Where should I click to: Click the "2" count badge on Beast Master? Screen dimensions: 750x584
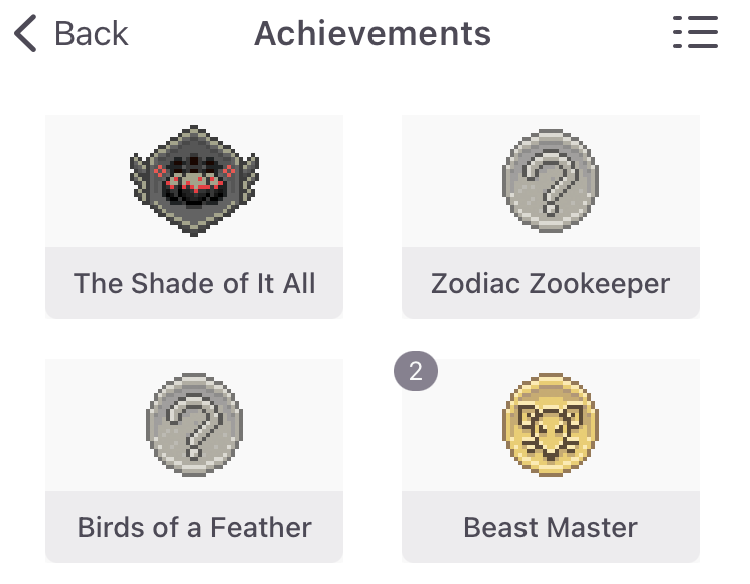(416, 373)
